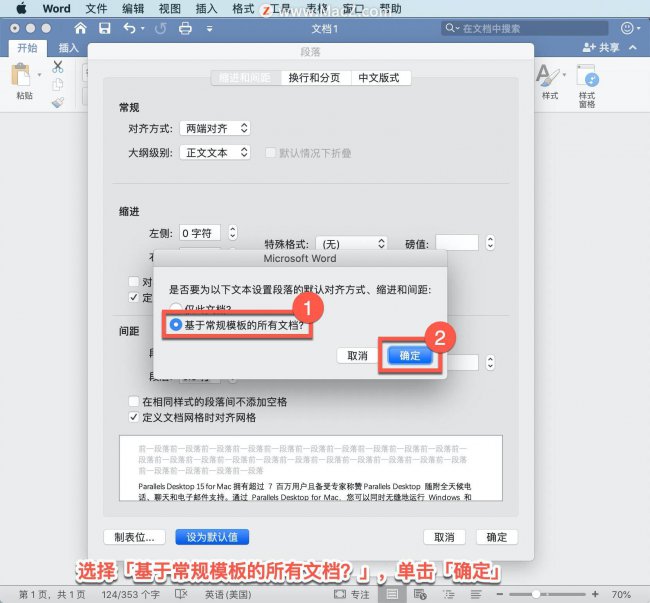
Task: Open the Undo history dropdown arrow
Action: pyautogui.click(x=143, y=28)
